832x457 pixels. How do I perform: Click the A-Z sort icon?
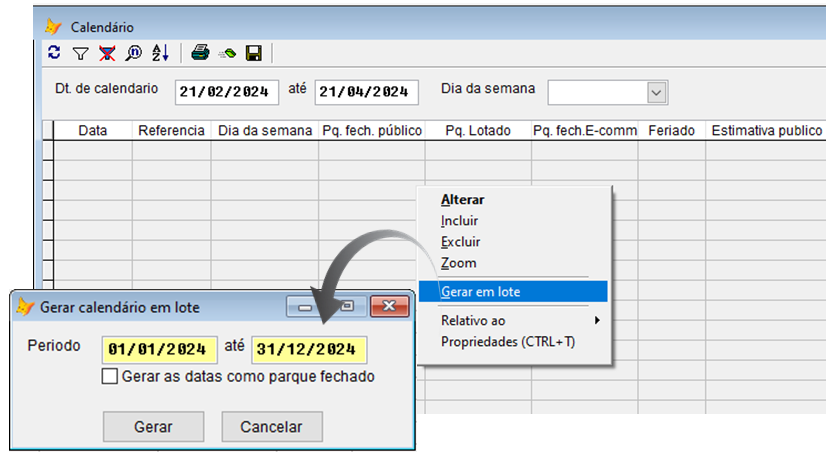pos(160,53)
